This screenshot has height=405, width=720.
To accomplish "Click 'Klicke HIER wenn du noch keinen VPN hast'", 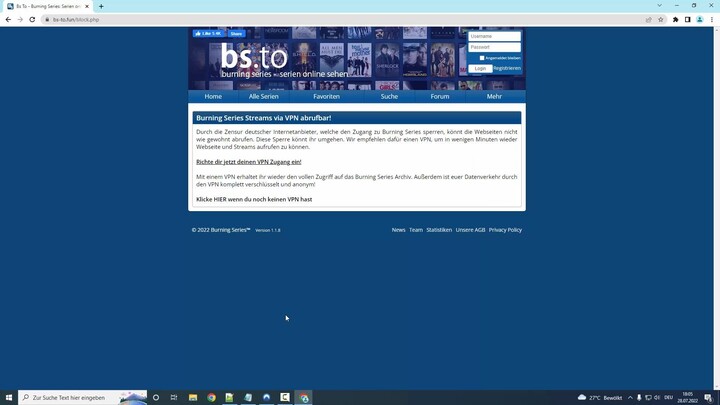I will pyautogui.click(x=254, y=199).
